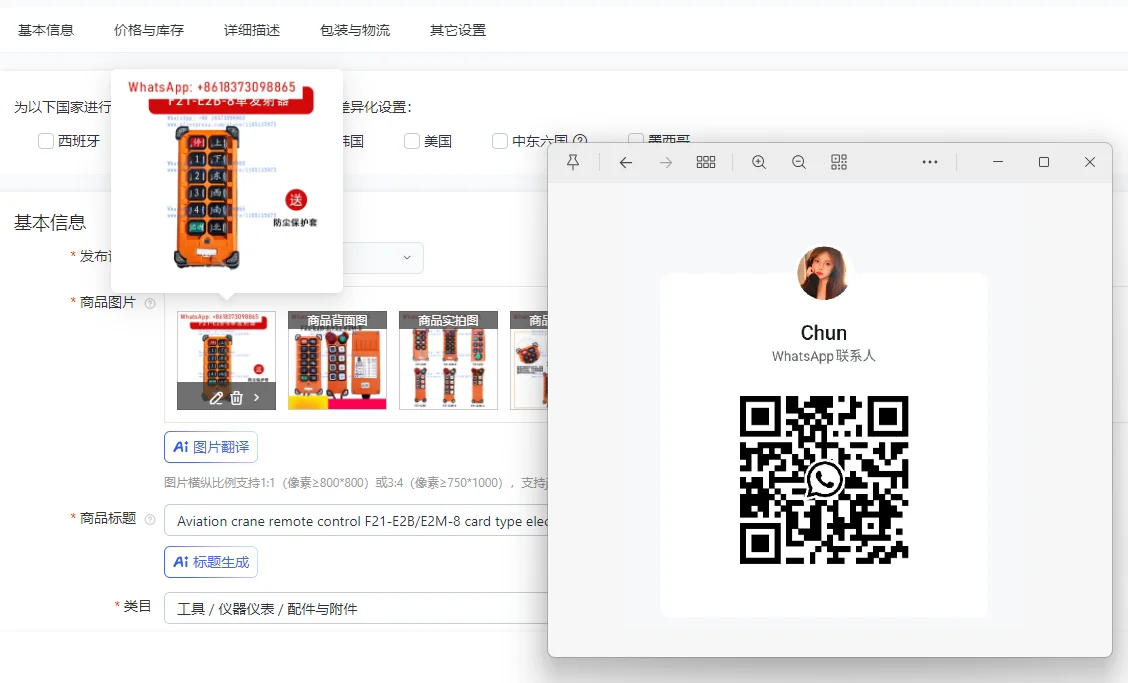
Task: Select the 商品实拍图 thumbnail
Action: [448, 361]
